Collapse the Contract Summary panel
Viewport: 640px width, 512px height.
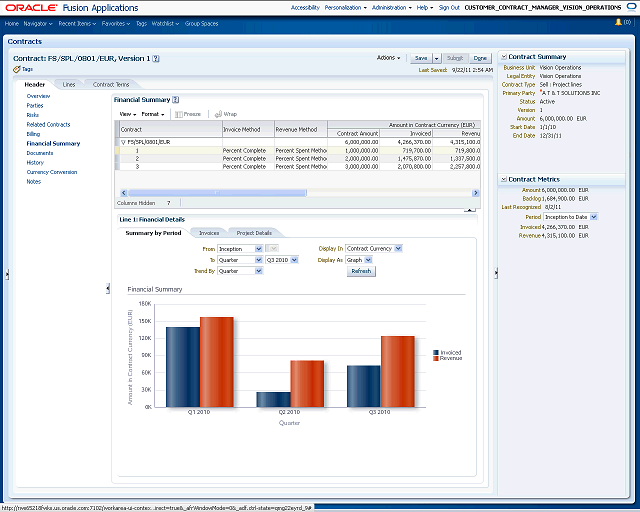(x=504, y=57)
